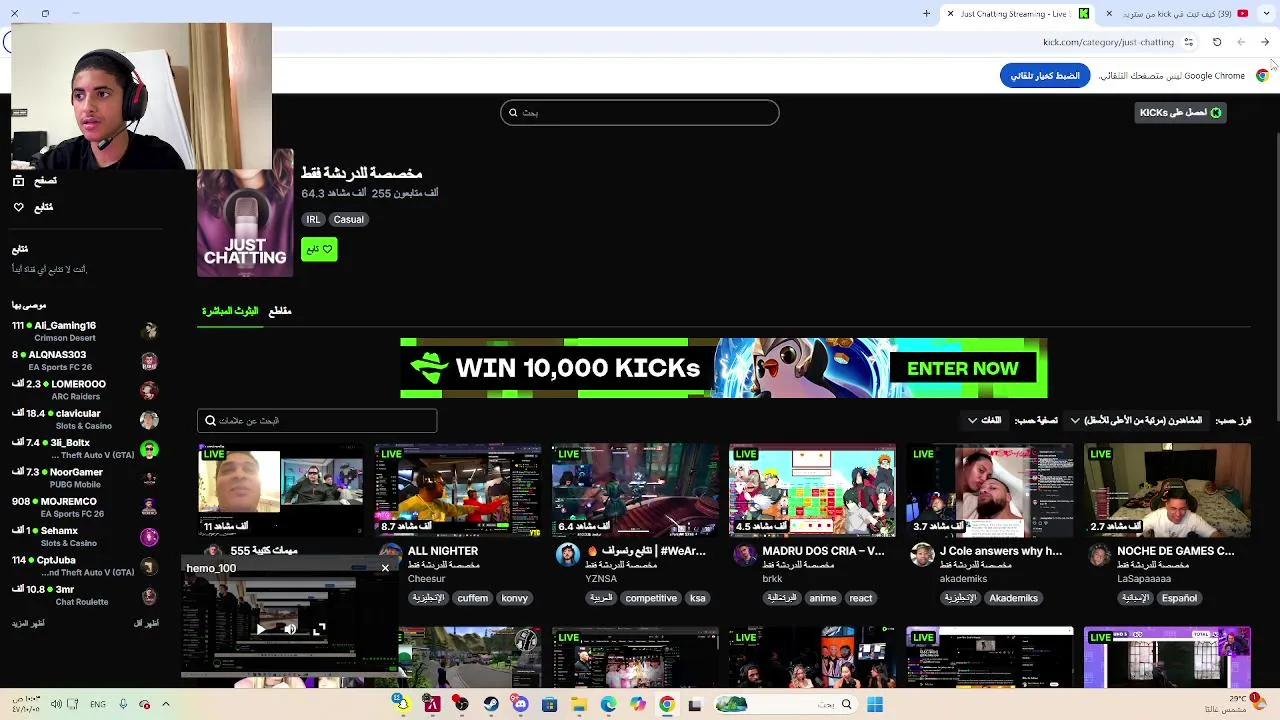Open 3mr Chat Roulette channel
1280x720 pixels.
[x=85, y=596]
